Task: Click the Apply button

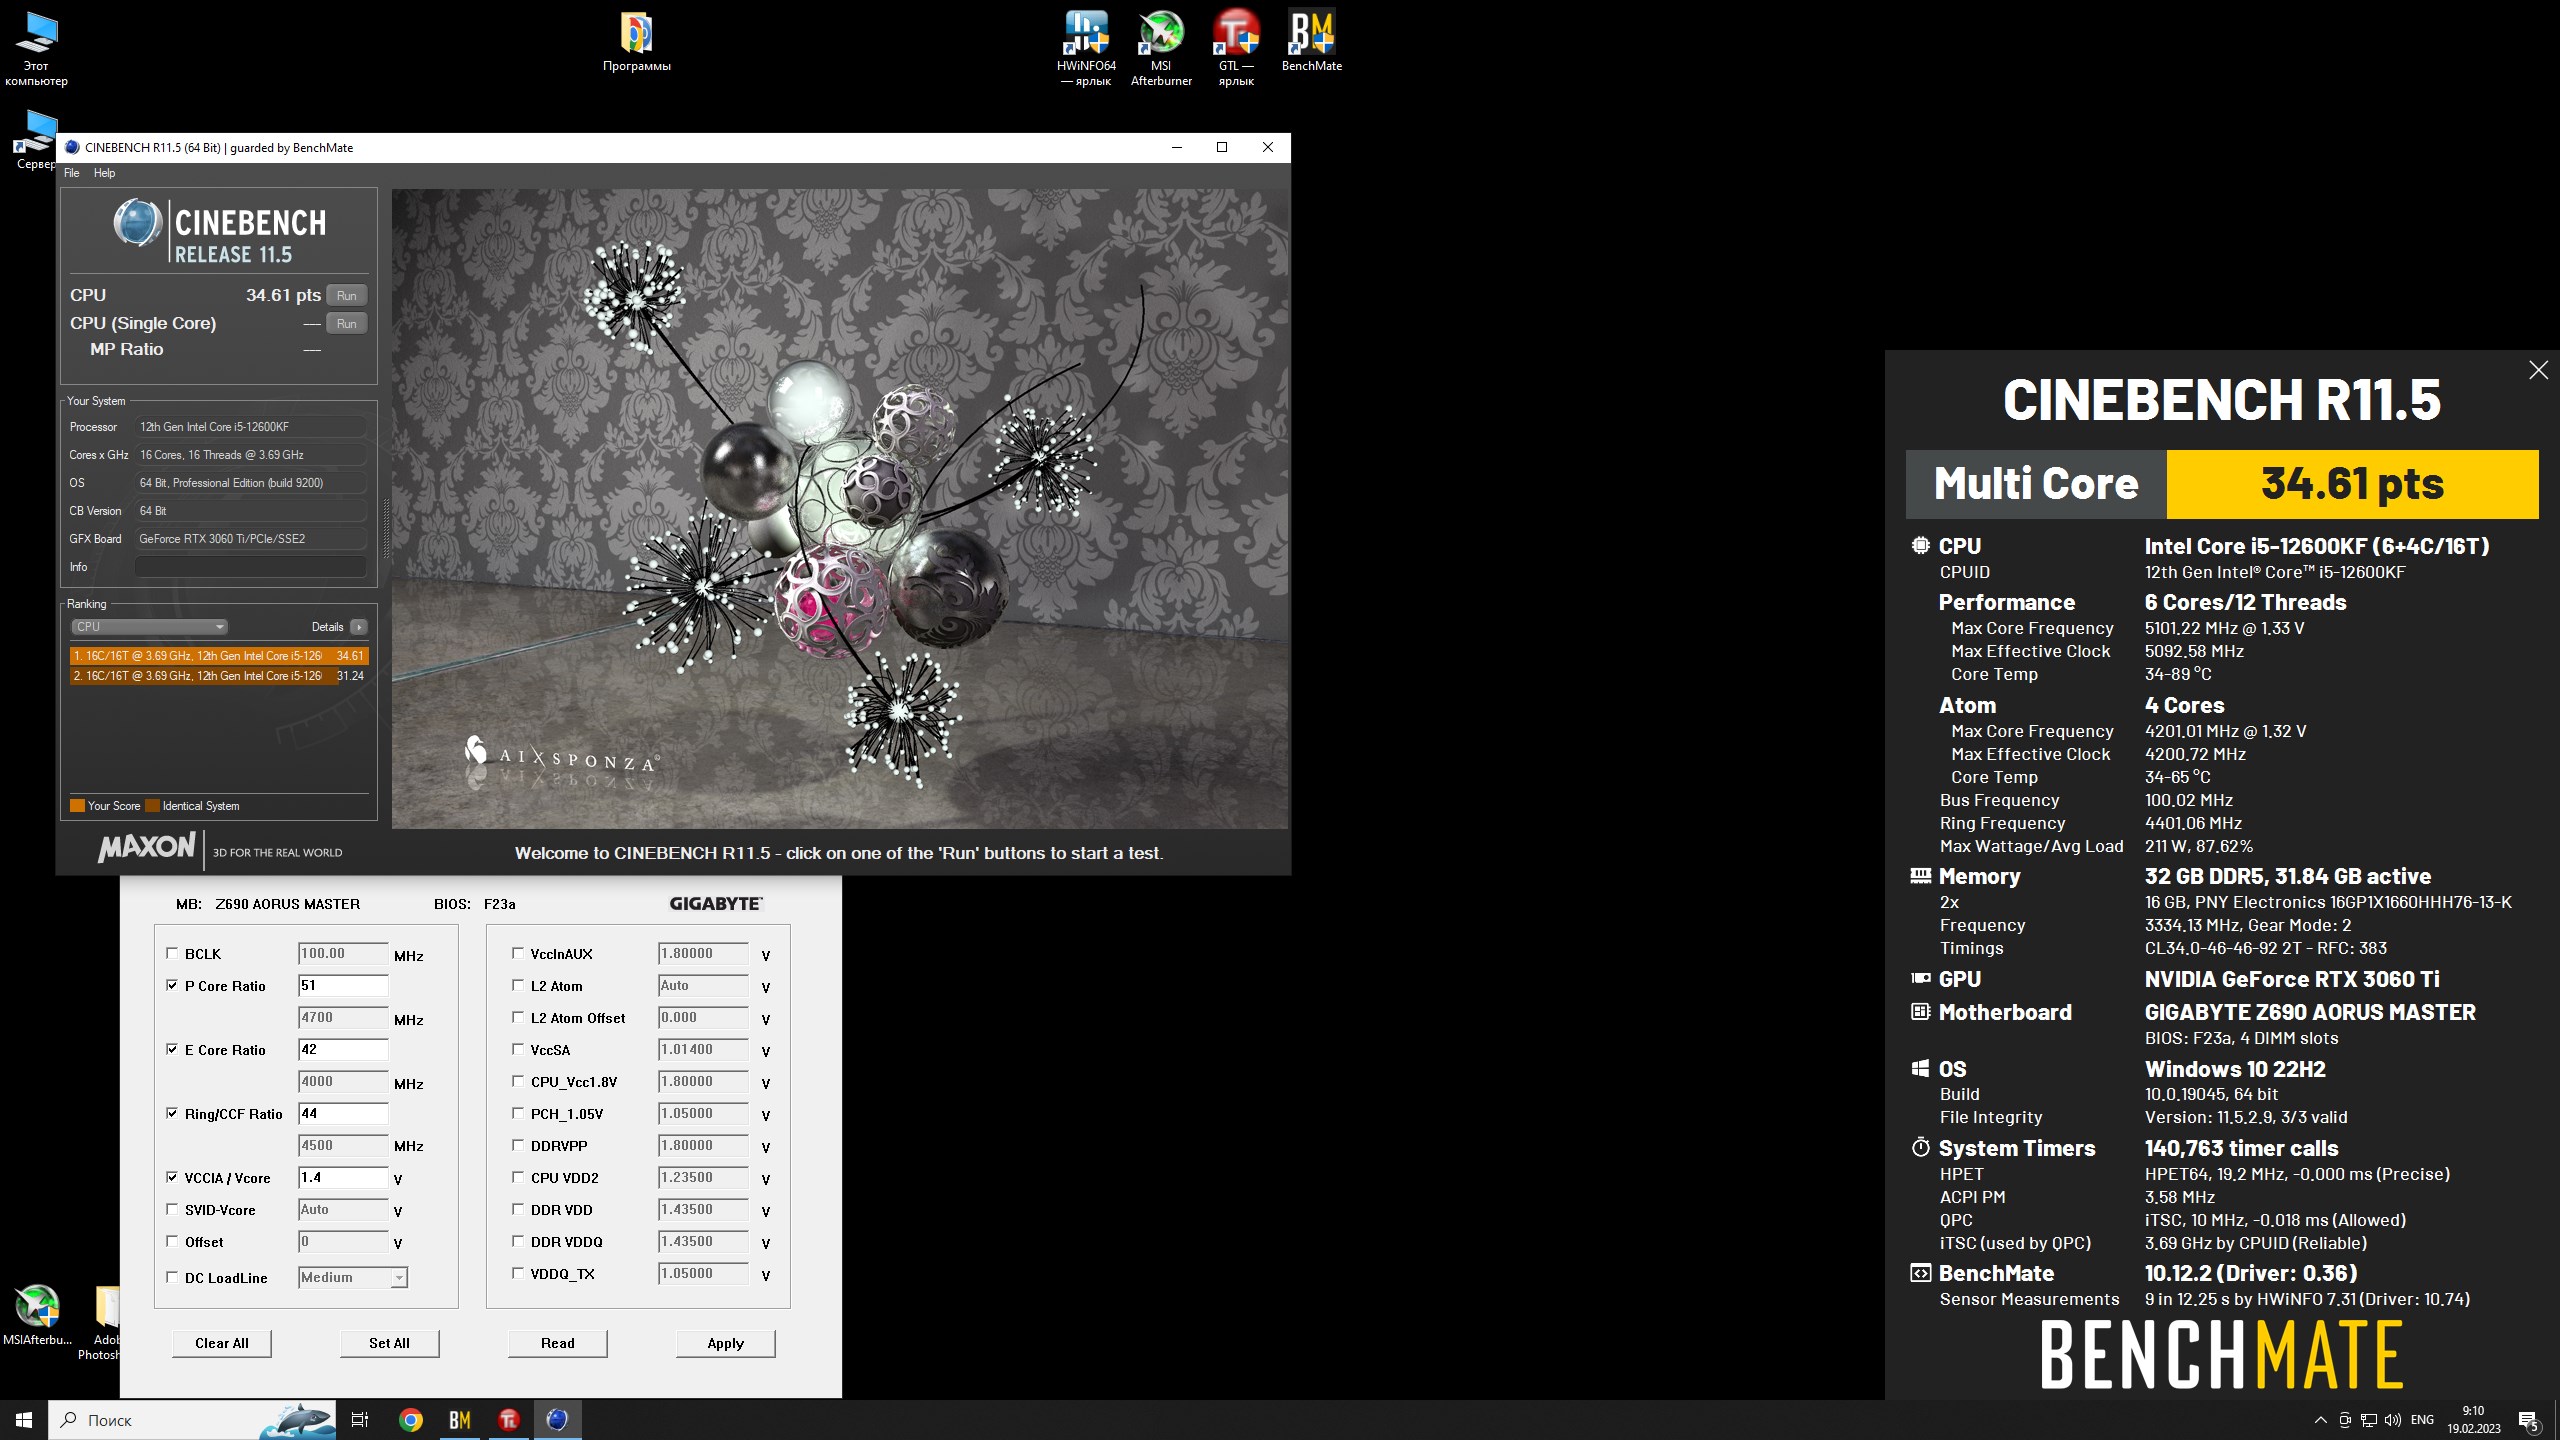Action: (725, 1343)
